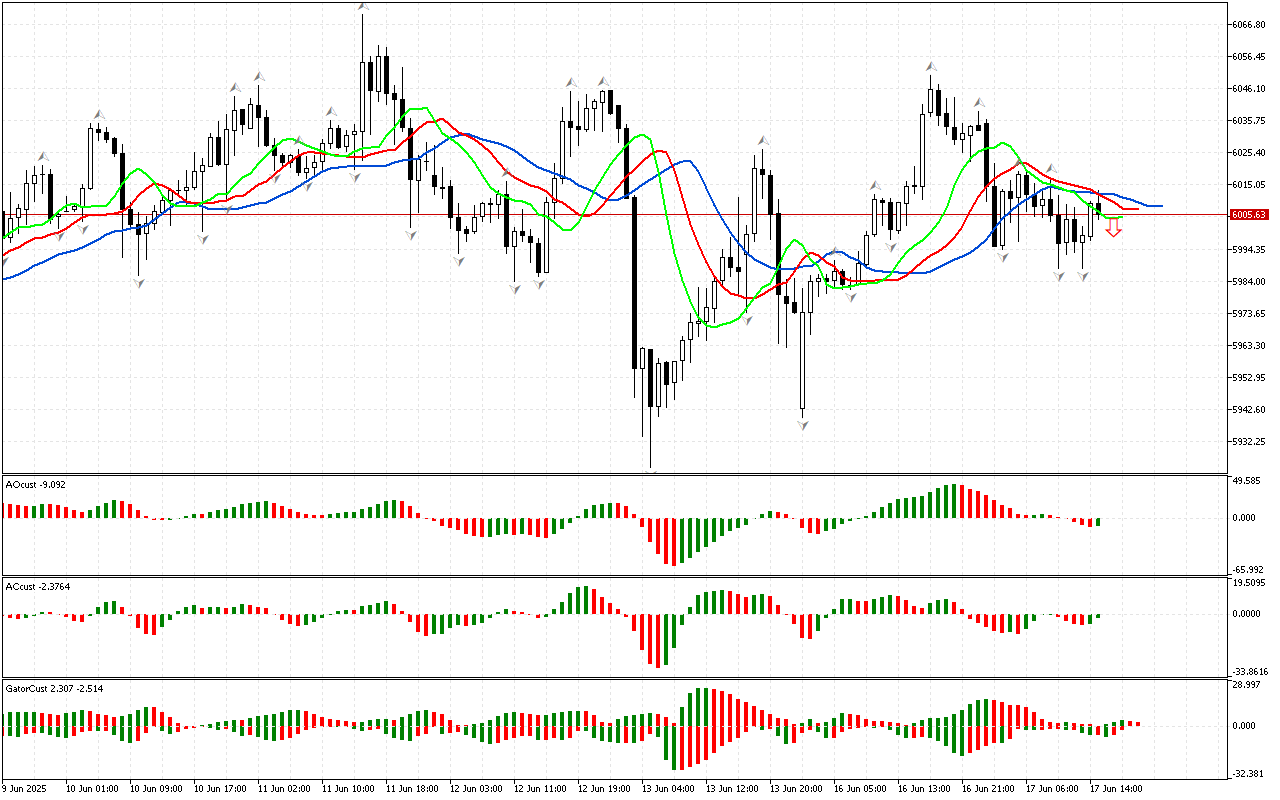Screen dimensions: 1280x800
Task: Click the down fractal arrow under the 10 Jun 09:00 low
Action: pyautogui.click(x=138, y=284)
